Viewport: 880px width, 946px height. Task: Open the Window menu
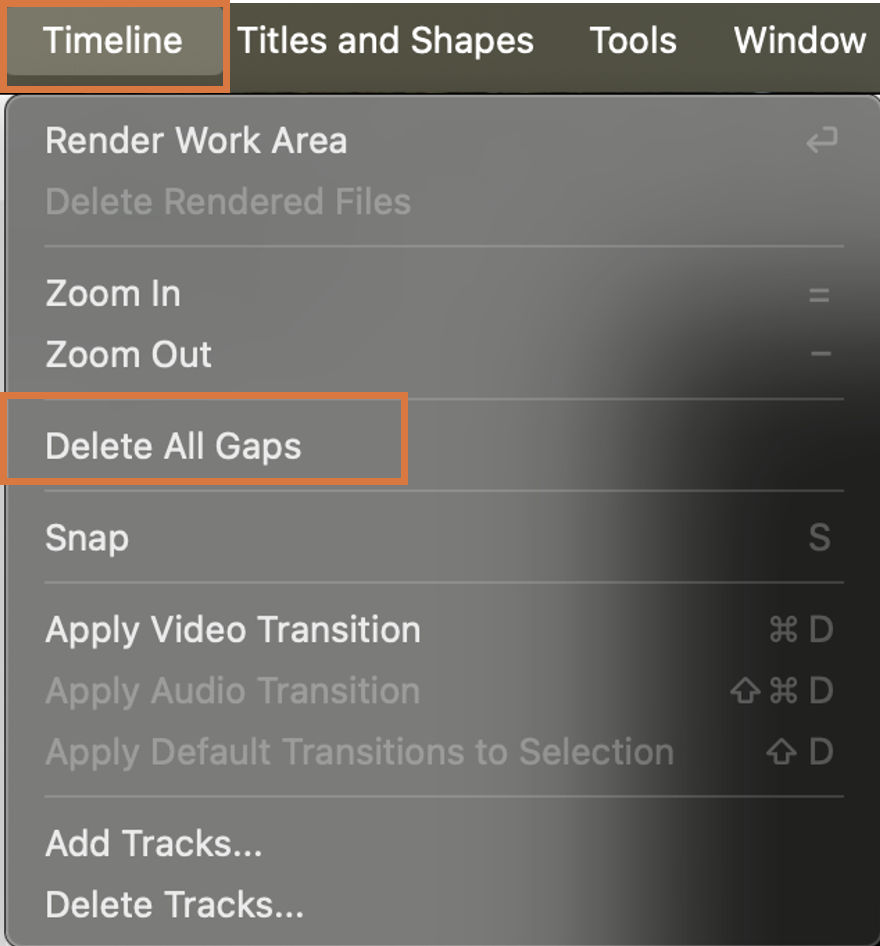tap(799, 42)
